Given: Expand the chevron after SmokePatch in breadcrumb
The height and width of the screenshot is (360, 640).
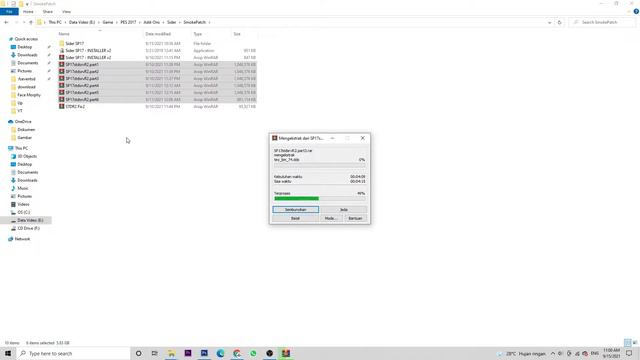Looking at the screenshot, I should coord(210,22).
